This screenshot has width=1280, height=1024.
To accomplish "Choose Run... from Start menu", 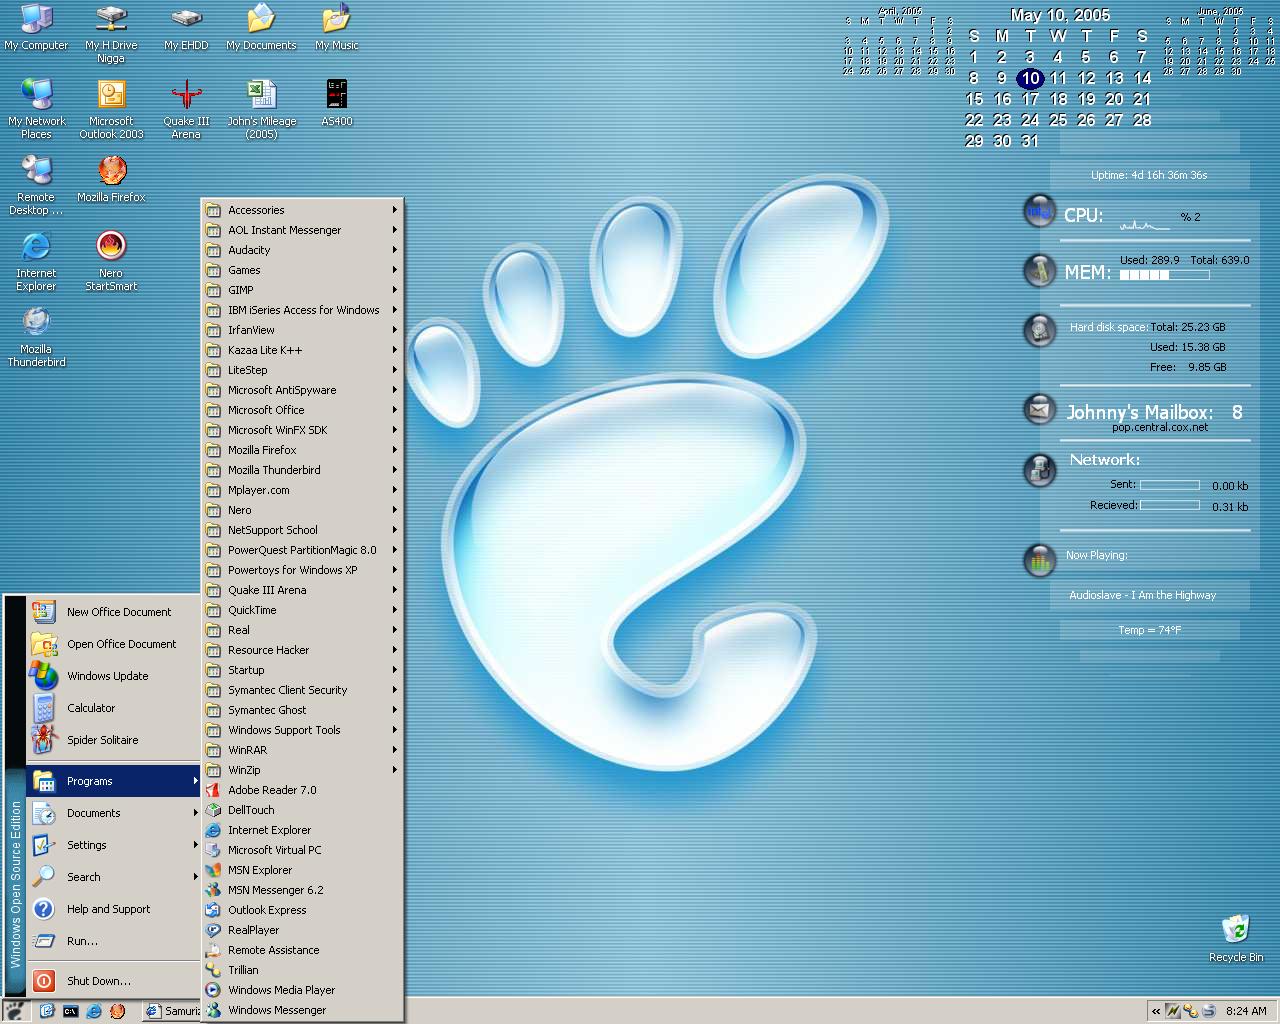I will pos(114,941).
